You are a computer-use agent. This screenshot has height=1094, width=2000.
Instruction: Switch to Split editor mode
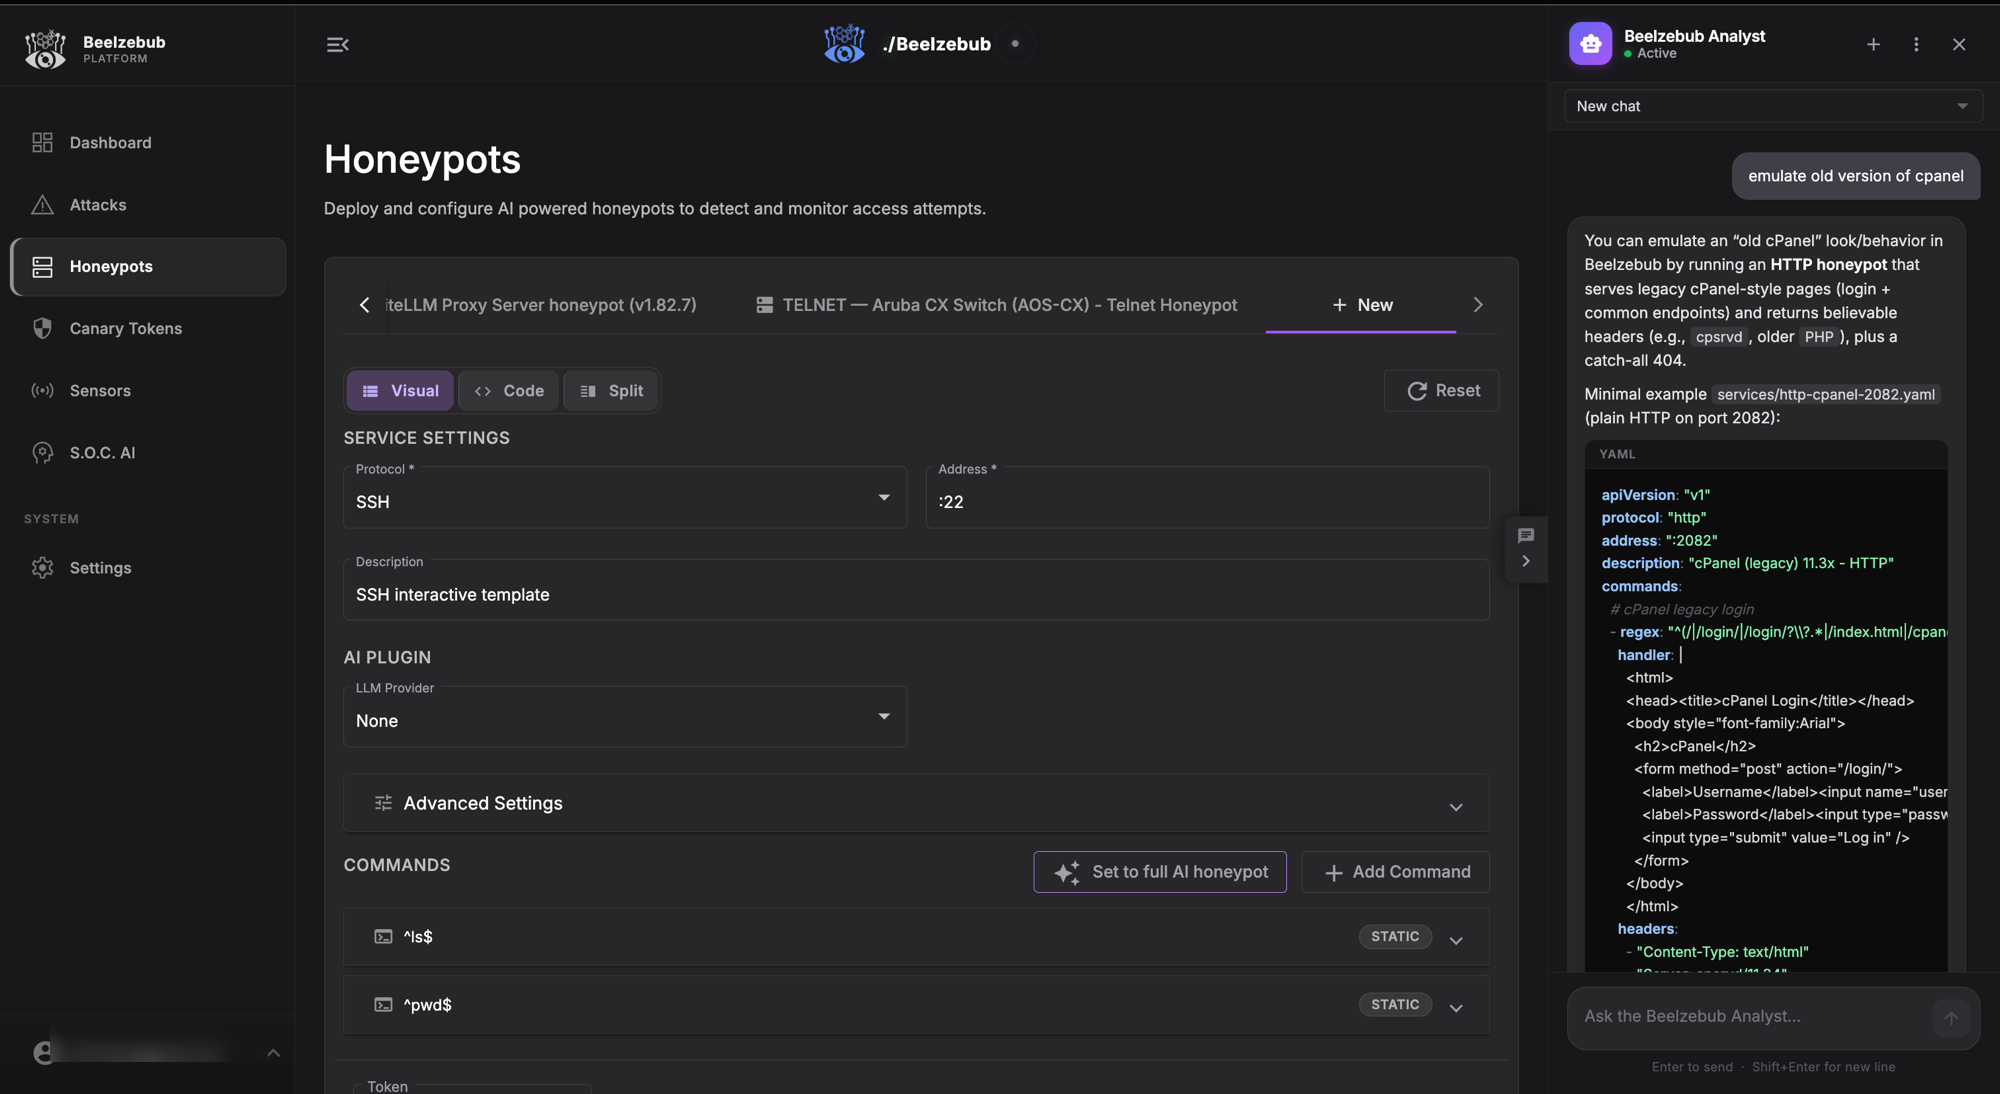pos(611,391)
